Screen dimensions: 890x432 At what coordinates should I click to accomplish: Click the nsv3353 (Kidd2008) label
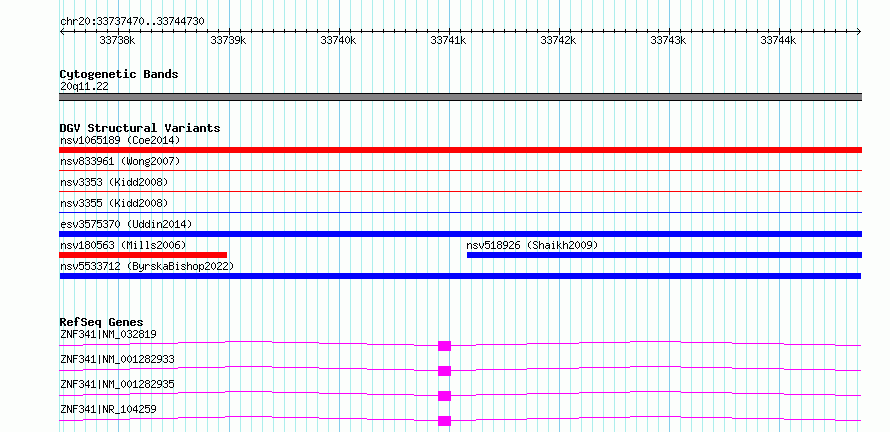point(114,182)
